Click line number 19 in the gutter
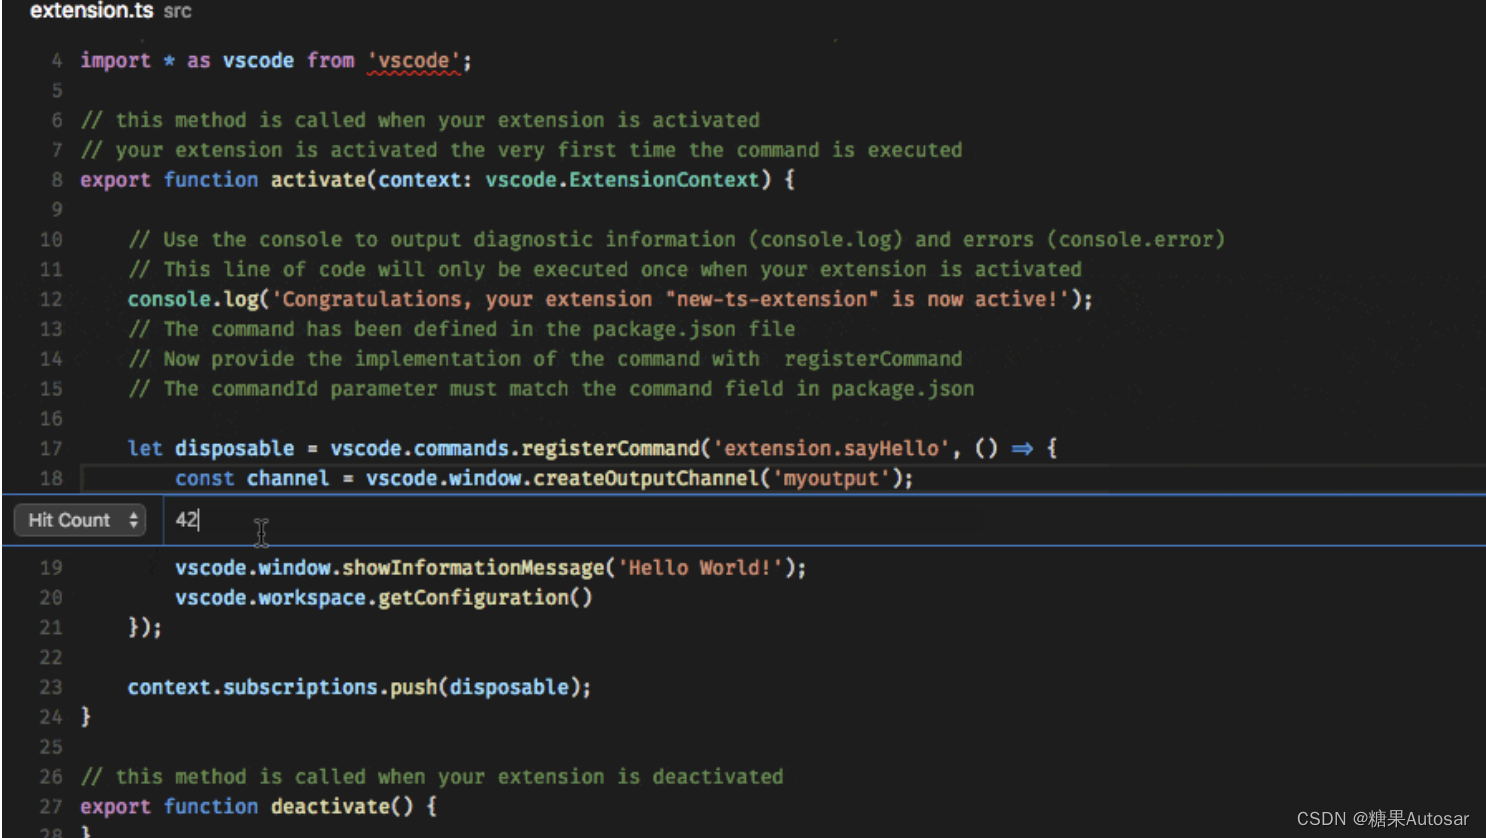This screenshot has width=1486, height=838. (51, 568)
